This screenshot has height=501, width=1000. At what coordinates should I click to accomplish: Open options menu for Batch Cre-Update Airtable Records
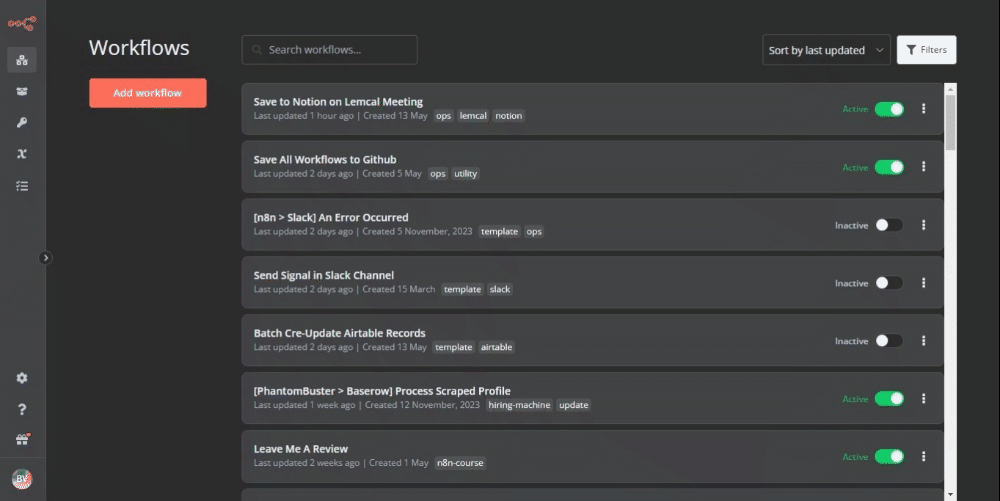click(x=923, y=340)
